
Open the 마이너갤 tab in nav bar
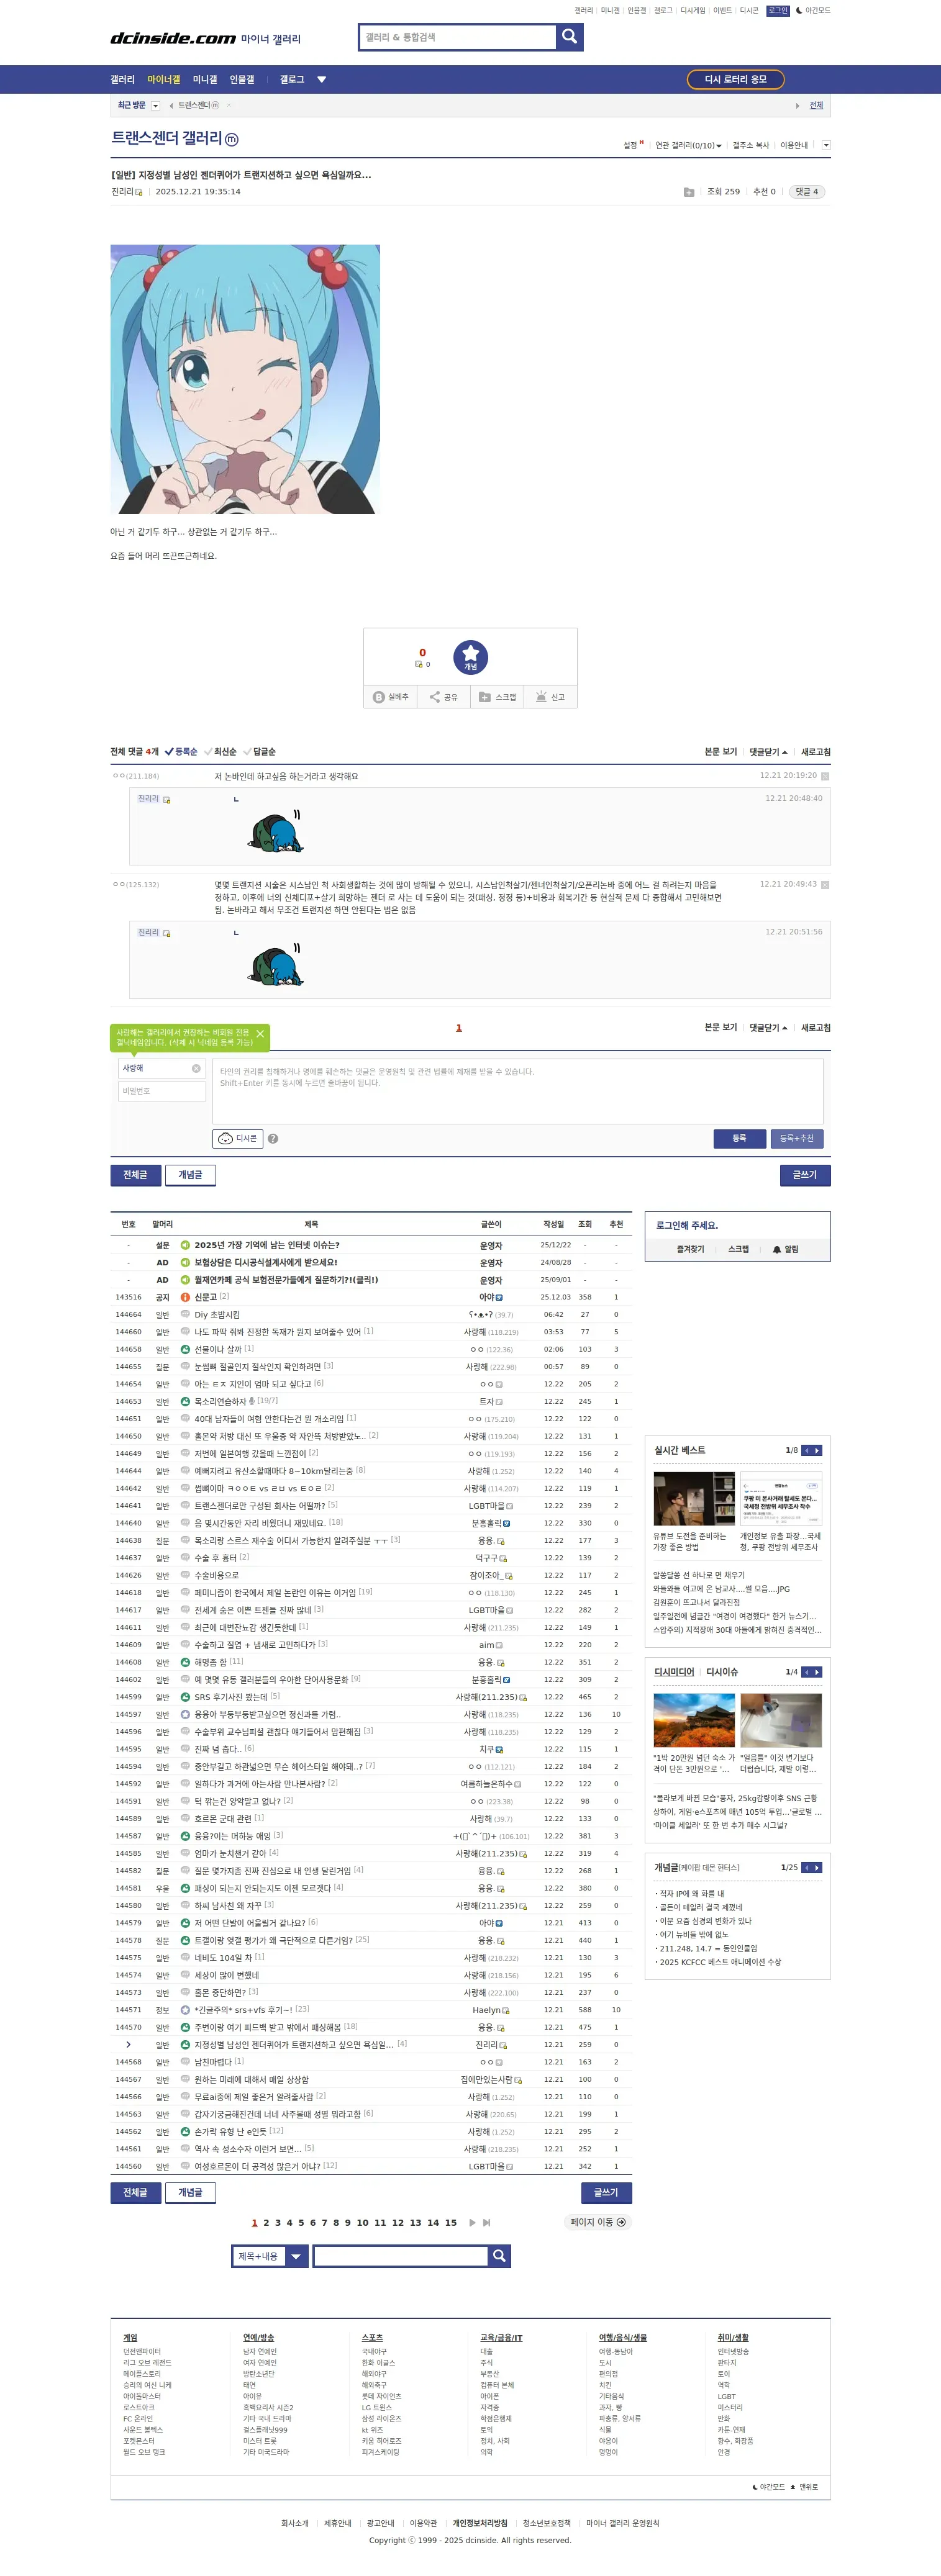[164, 79]
